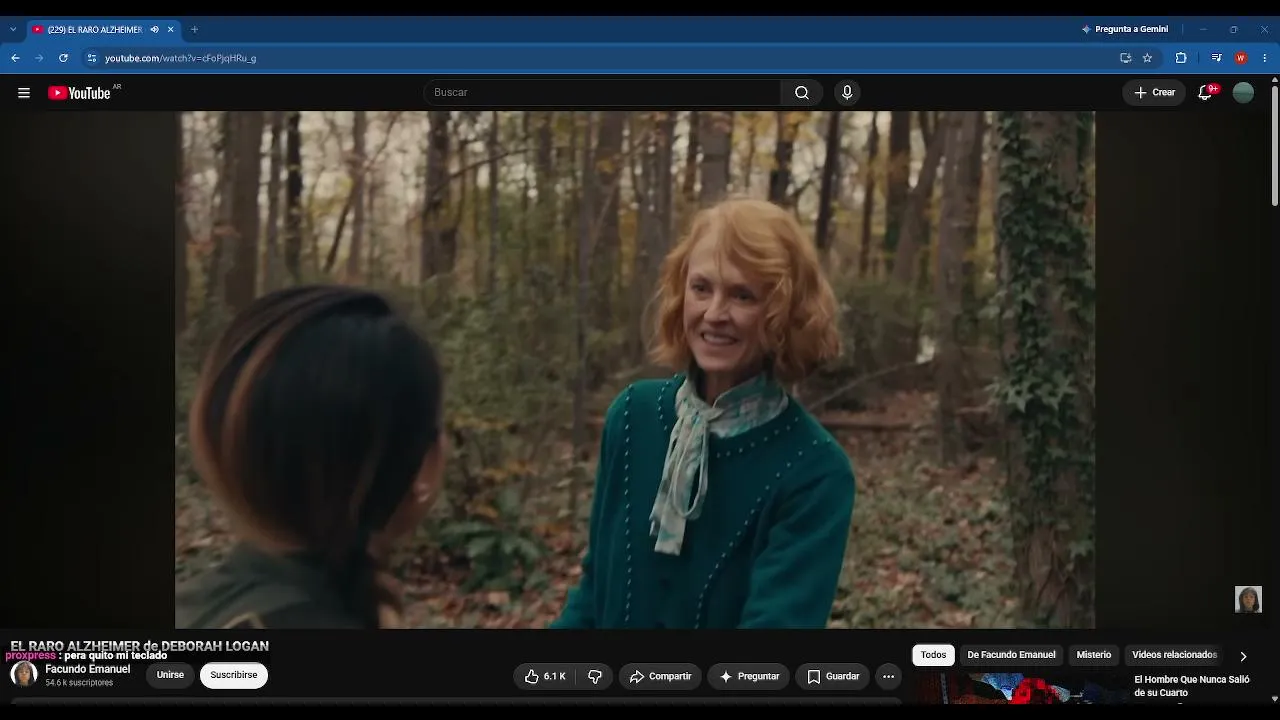Open recommended video thumbnail El Hombre Que Nunca Salió
Image resolution: width=1280 pixels, height=720 pixels.
[x=1022, y=690]
